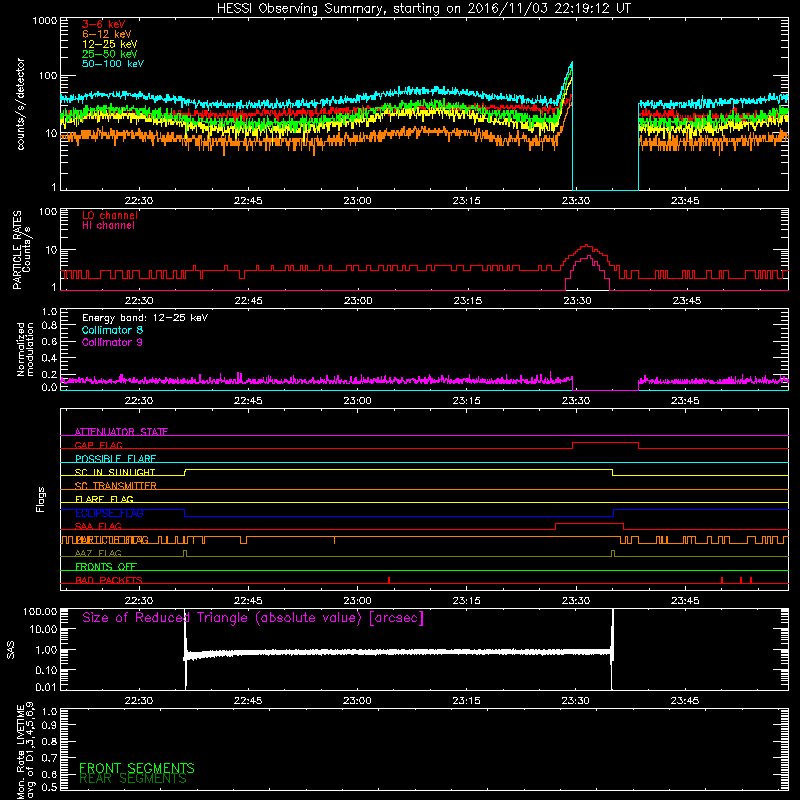Click the 'Energy band: 12-25 keV' label
This screenshot has height=800, width=800.
pos(145,318)
